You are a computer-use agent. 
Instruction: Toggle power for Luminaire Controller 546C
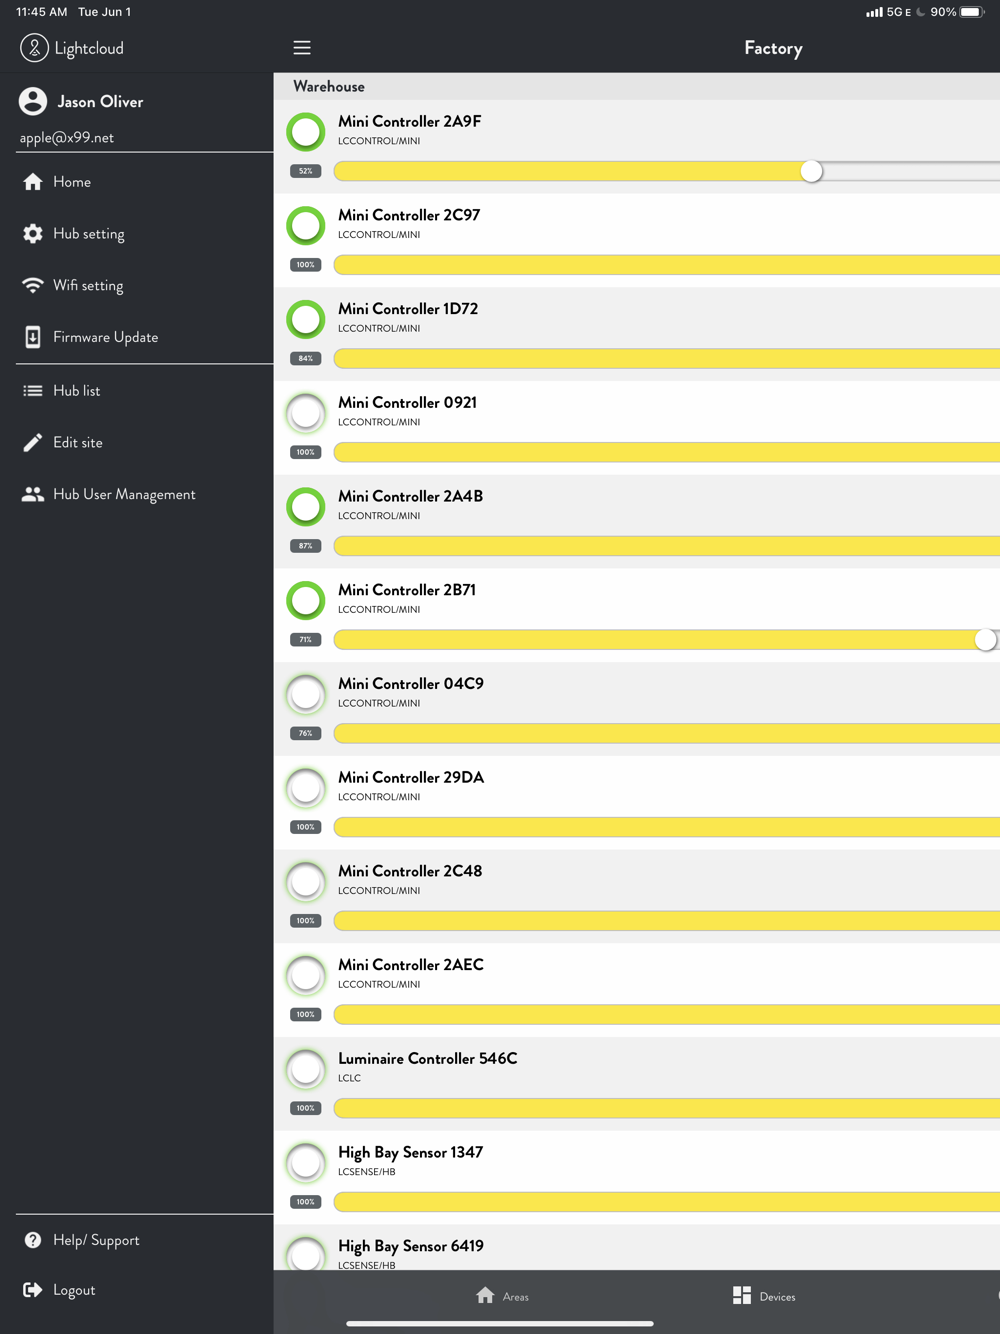click(306, 1069)
